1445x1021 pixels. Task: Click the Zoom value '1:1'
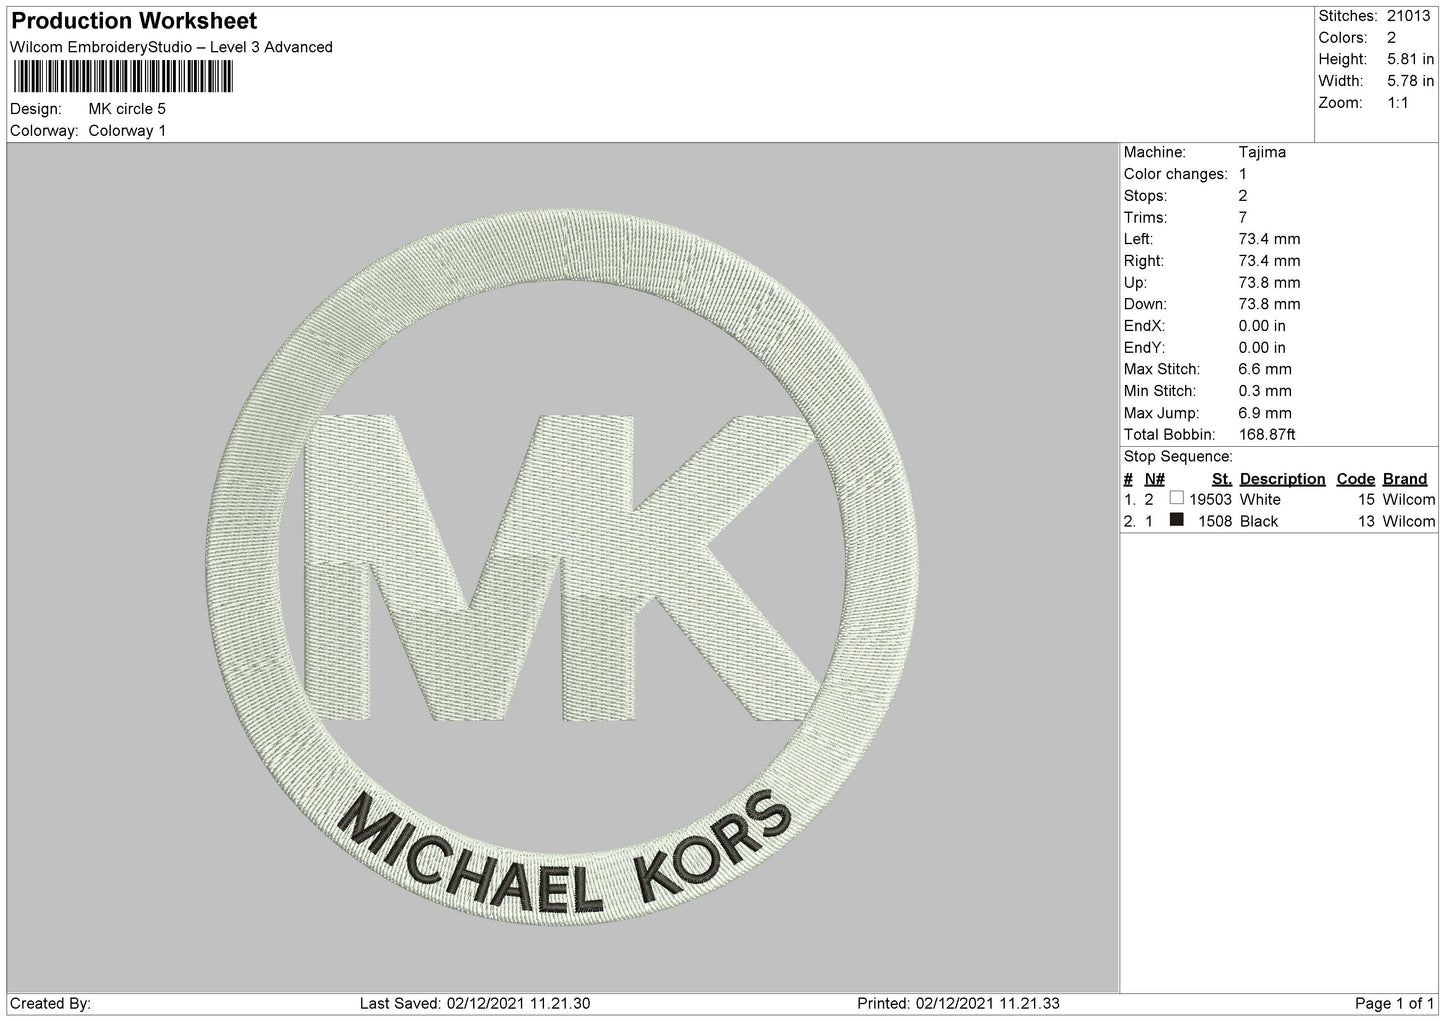1398,103
